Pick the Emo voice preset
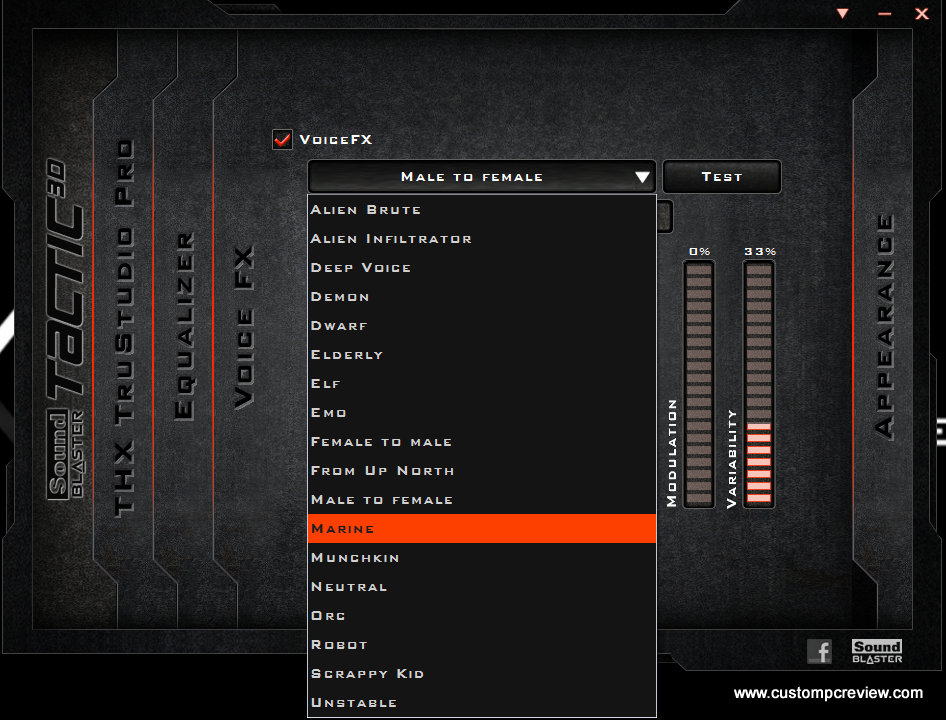This screenshot has width=946, height=720. click(481, 412)
